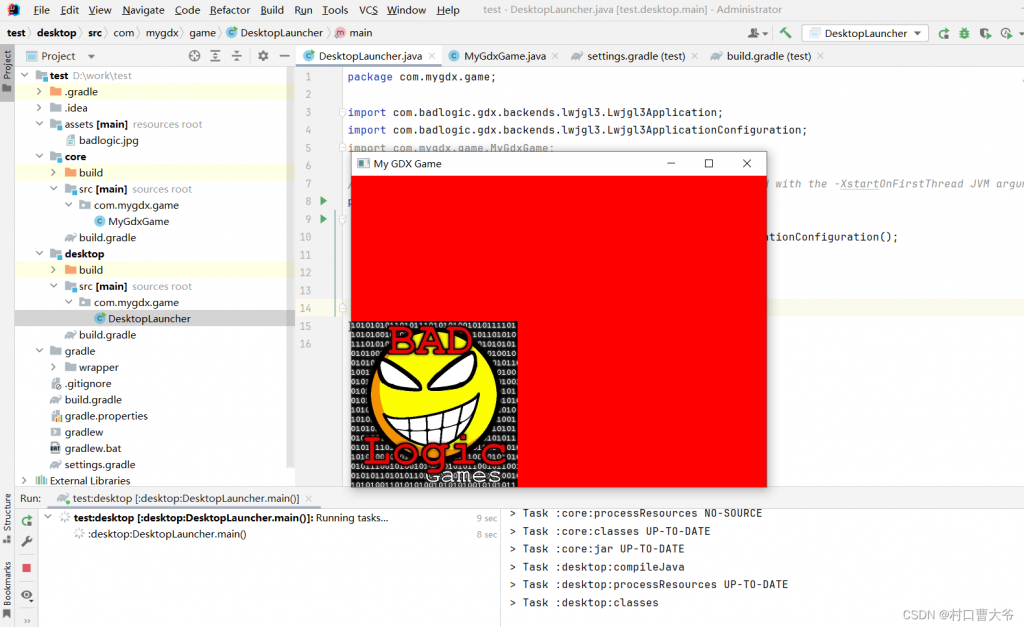Image resolution: width=1024 pixels, height=627 pixels.
Task: Click the Build Project hammer icon
Action: [786, 33]
